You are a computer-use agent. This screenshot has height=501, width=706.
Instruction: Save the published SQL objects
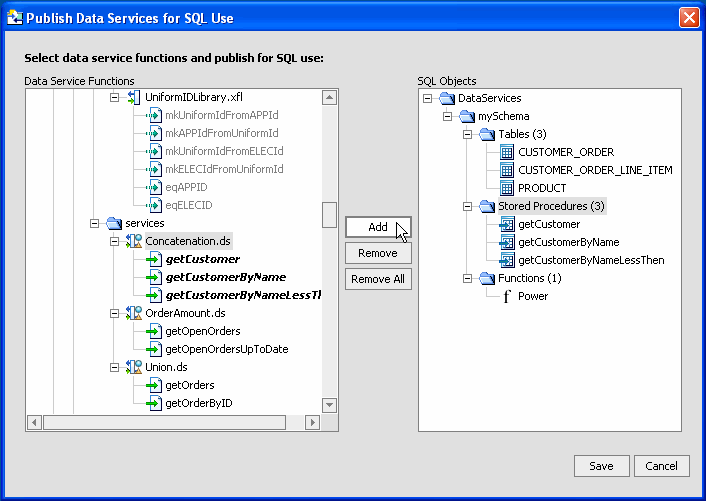(x=602, y=466)
